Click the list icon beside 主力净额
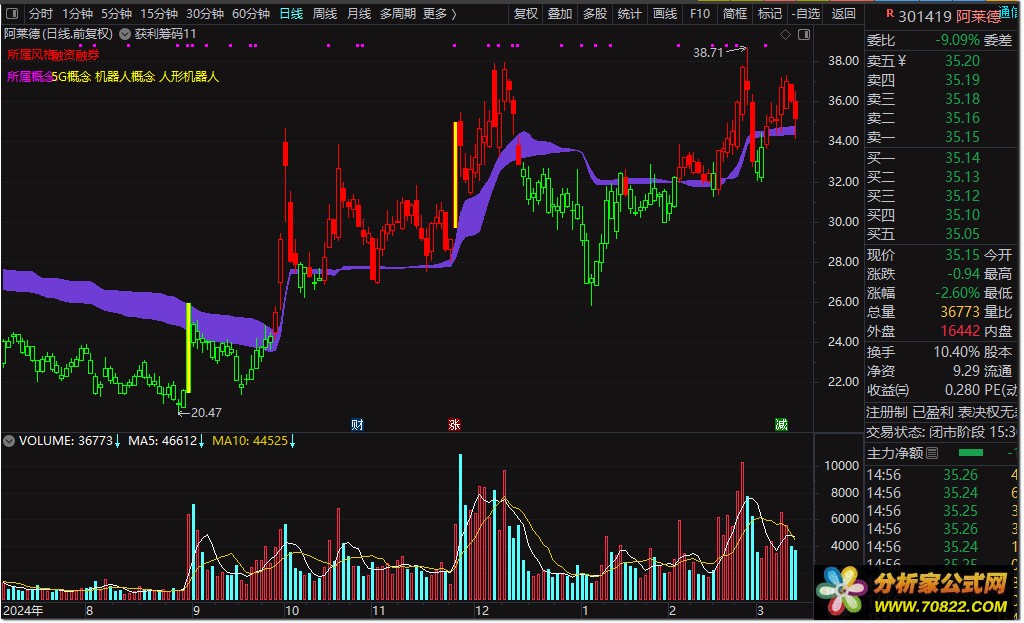 click(932, 453)
